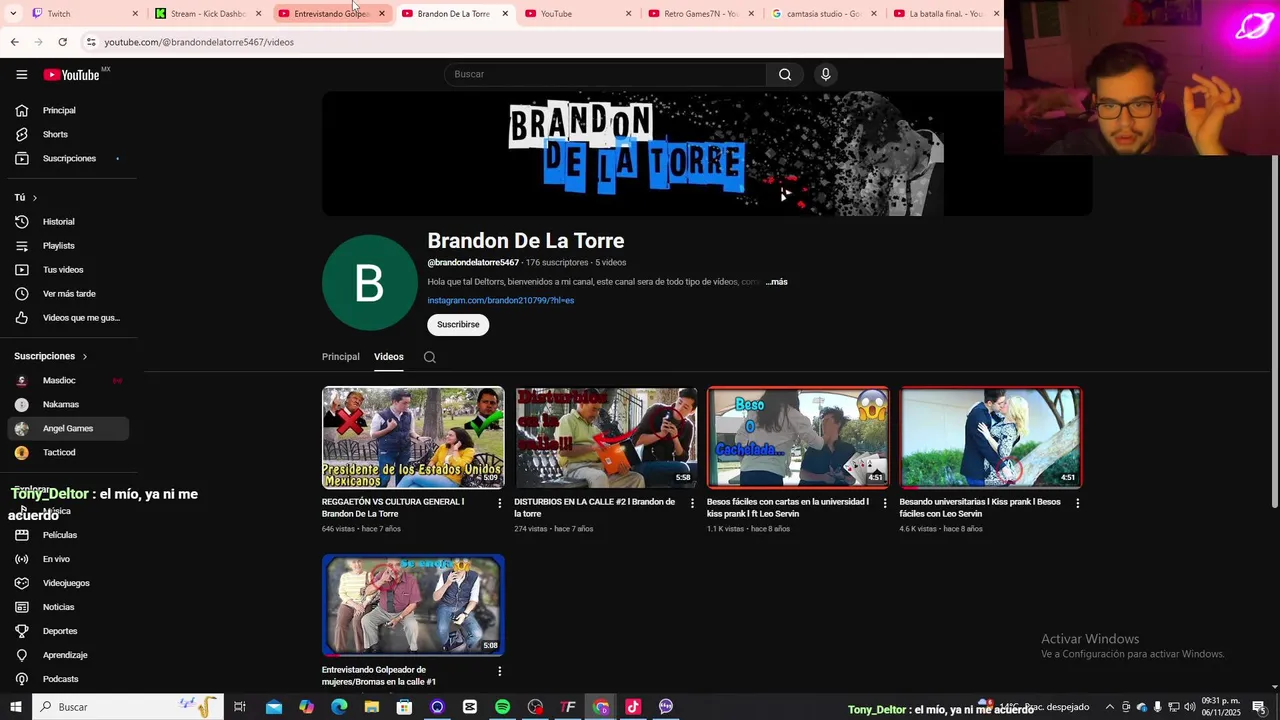The height and width of the screenshot is (720, 1280).
Task: Switch to the Retro Games7N browser tab
Action: coord(700,14)
